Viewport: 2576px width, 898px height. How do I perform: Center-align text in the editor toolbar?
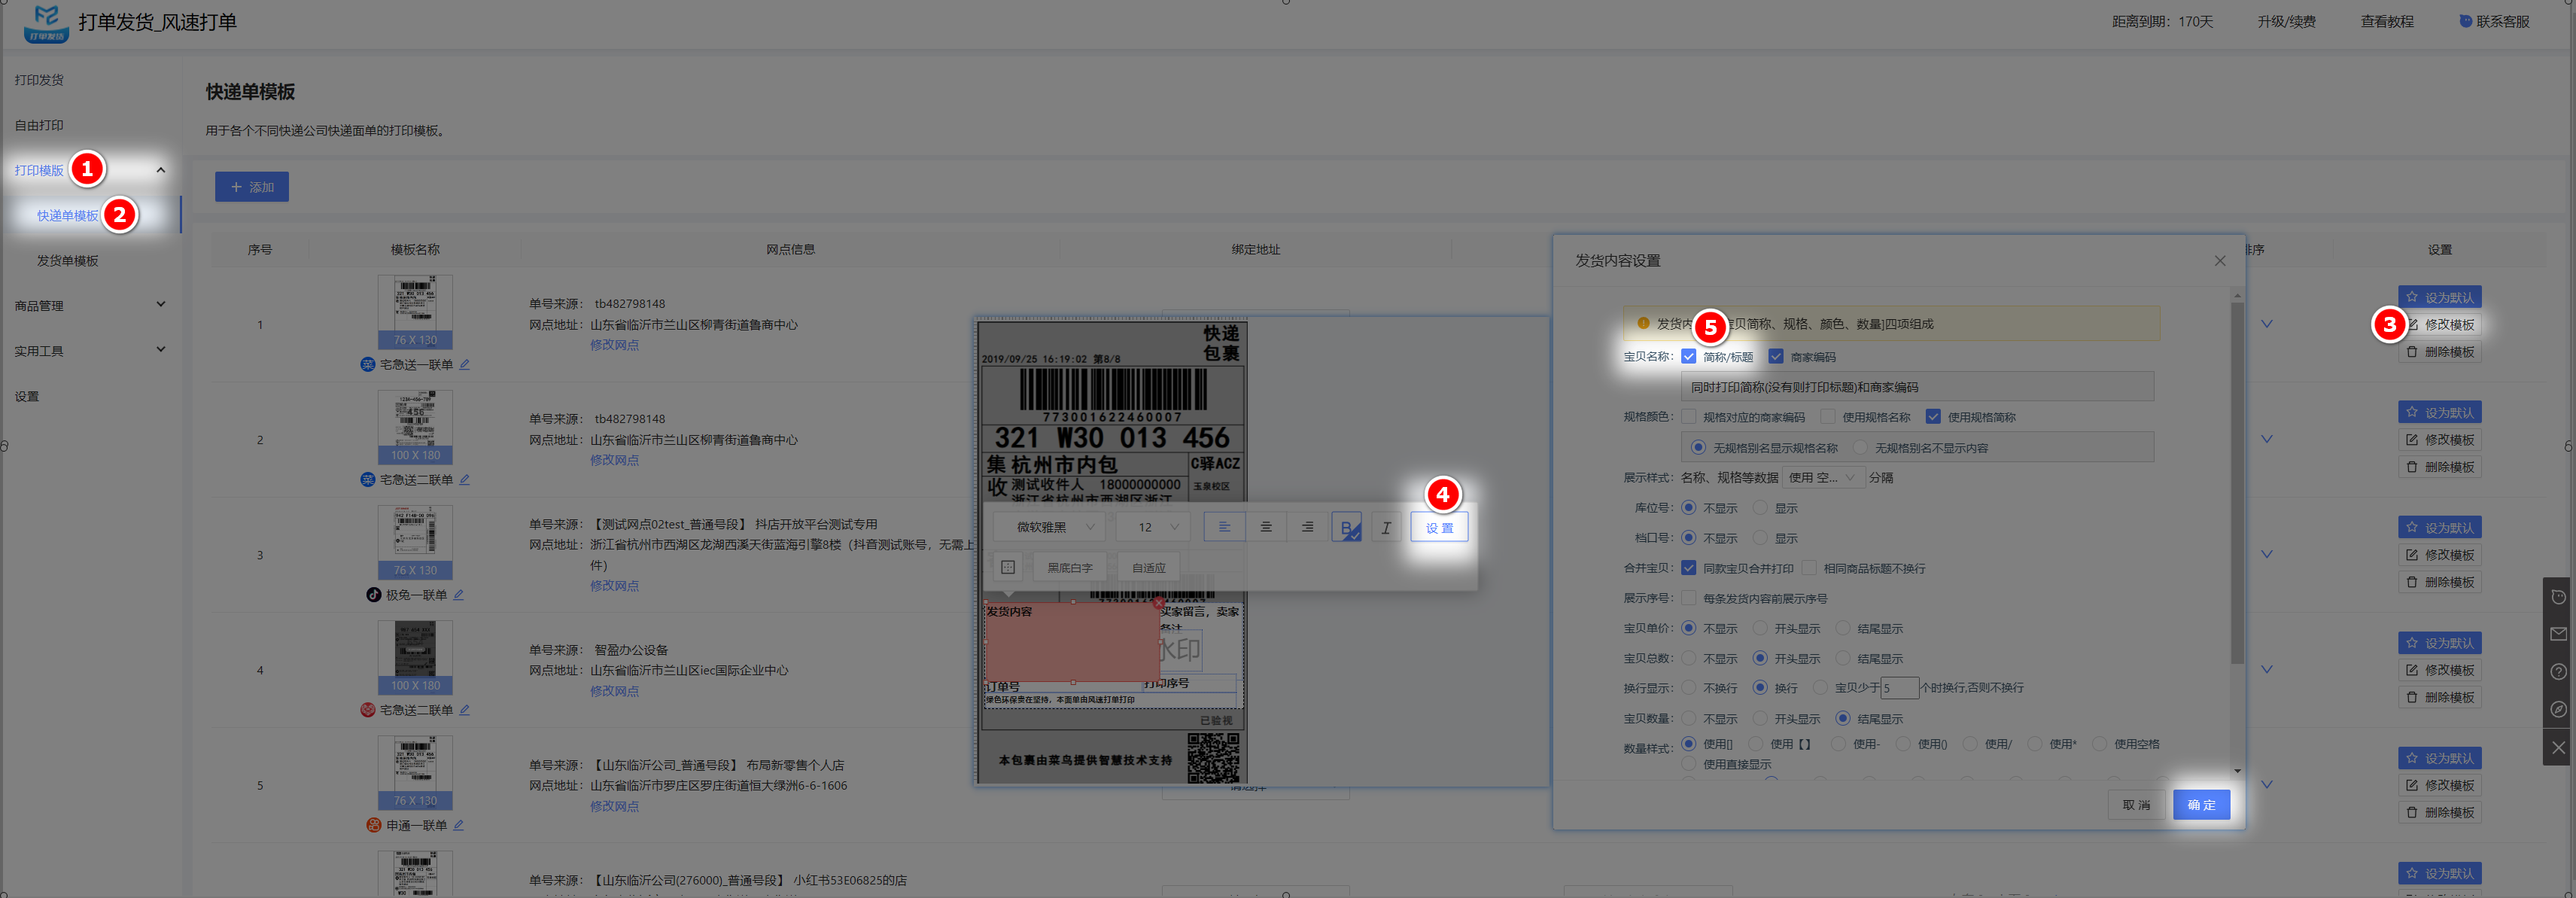1265,527
